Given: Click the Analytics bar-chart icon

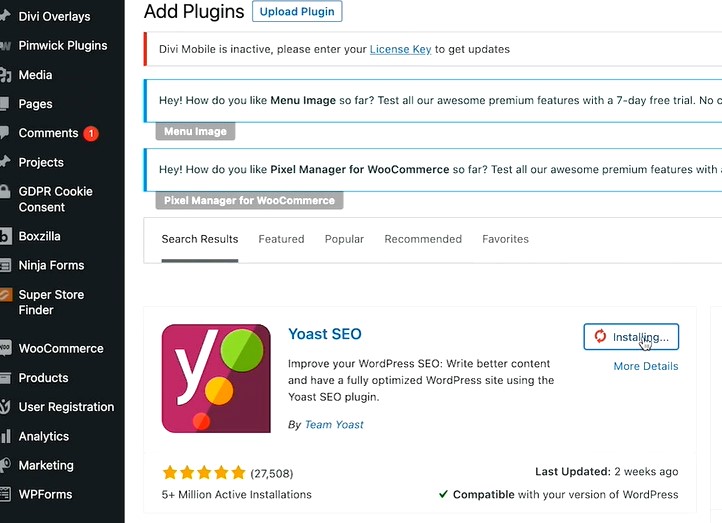Looking at the screenshot, I should pyautogui.click(x=5, y=436).
